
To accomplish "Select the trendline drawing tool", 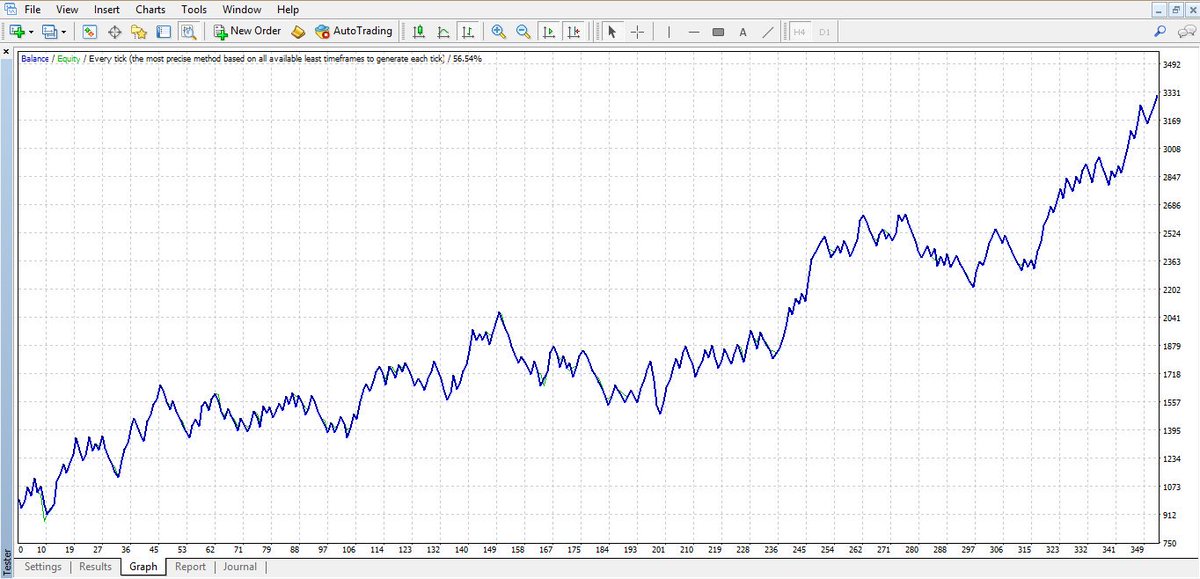I will 768,31.
